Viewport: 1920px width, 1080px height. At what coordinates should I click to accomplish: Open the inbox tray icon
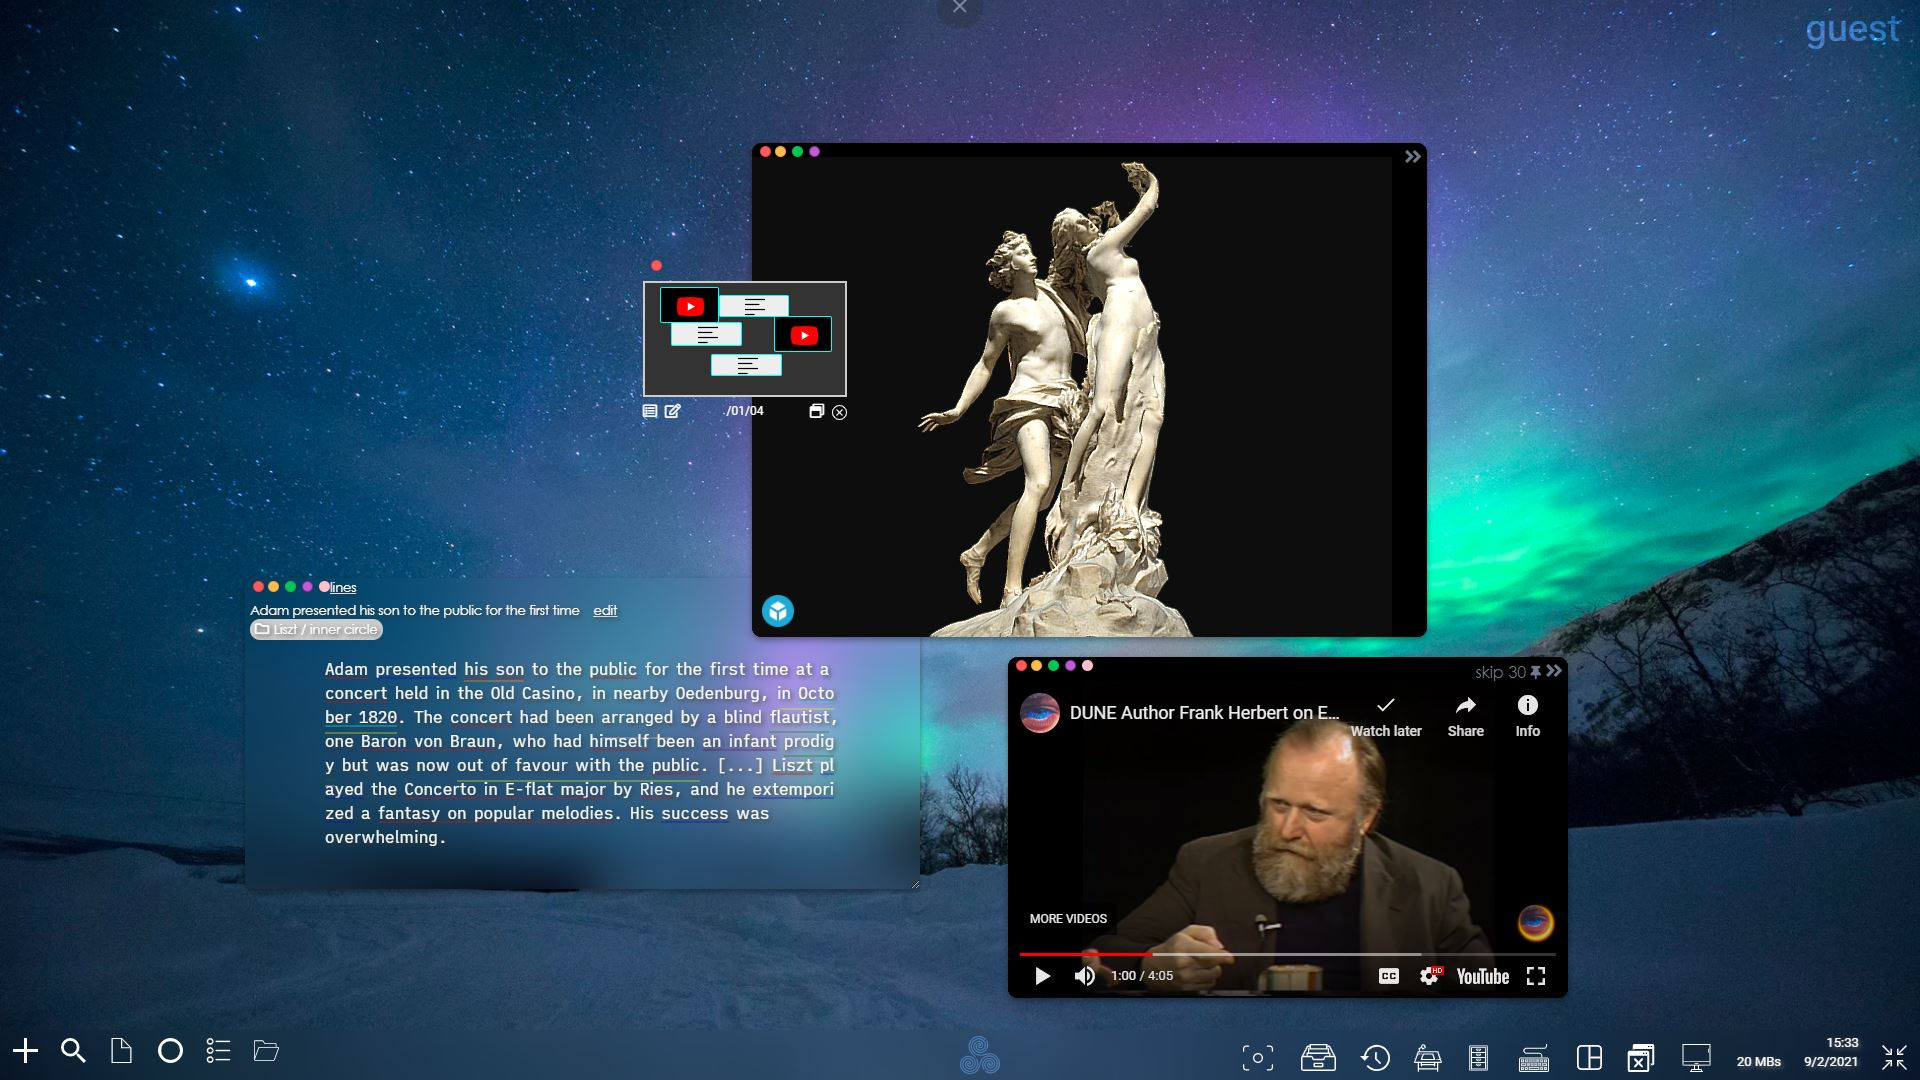point(1317,1057)
